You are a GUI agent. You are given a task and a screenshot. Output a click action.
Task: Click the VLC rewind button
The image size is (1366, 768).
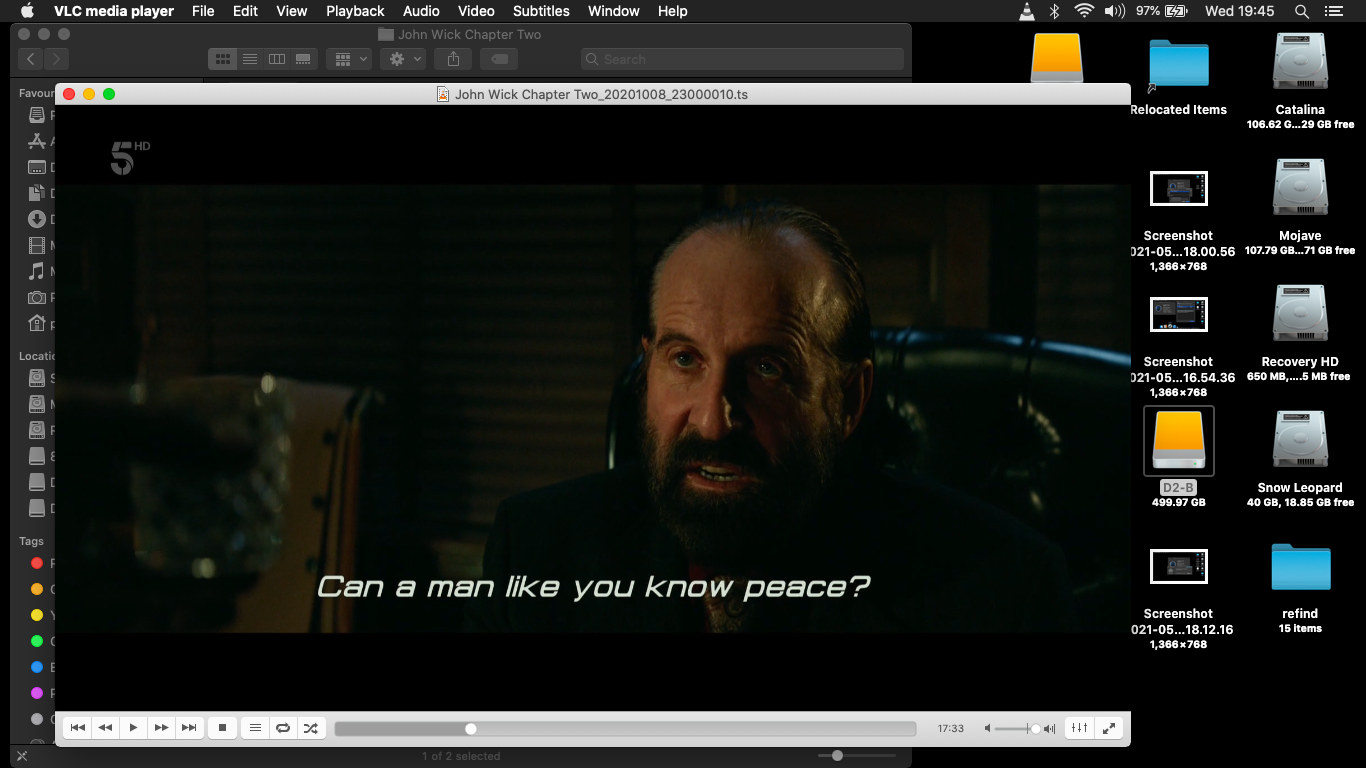click(x=105, y=728)
